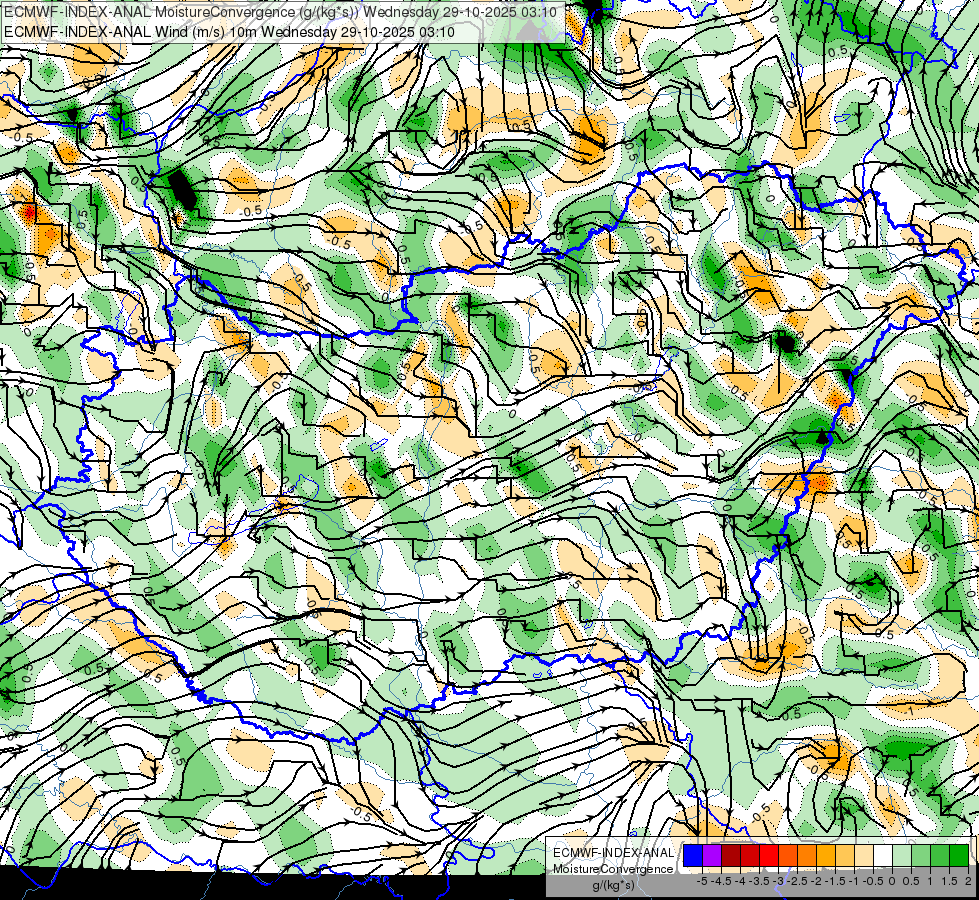979x900 pixels.
Task: Click the '-1.5' tick label on legend
Action: pos(835,881)
